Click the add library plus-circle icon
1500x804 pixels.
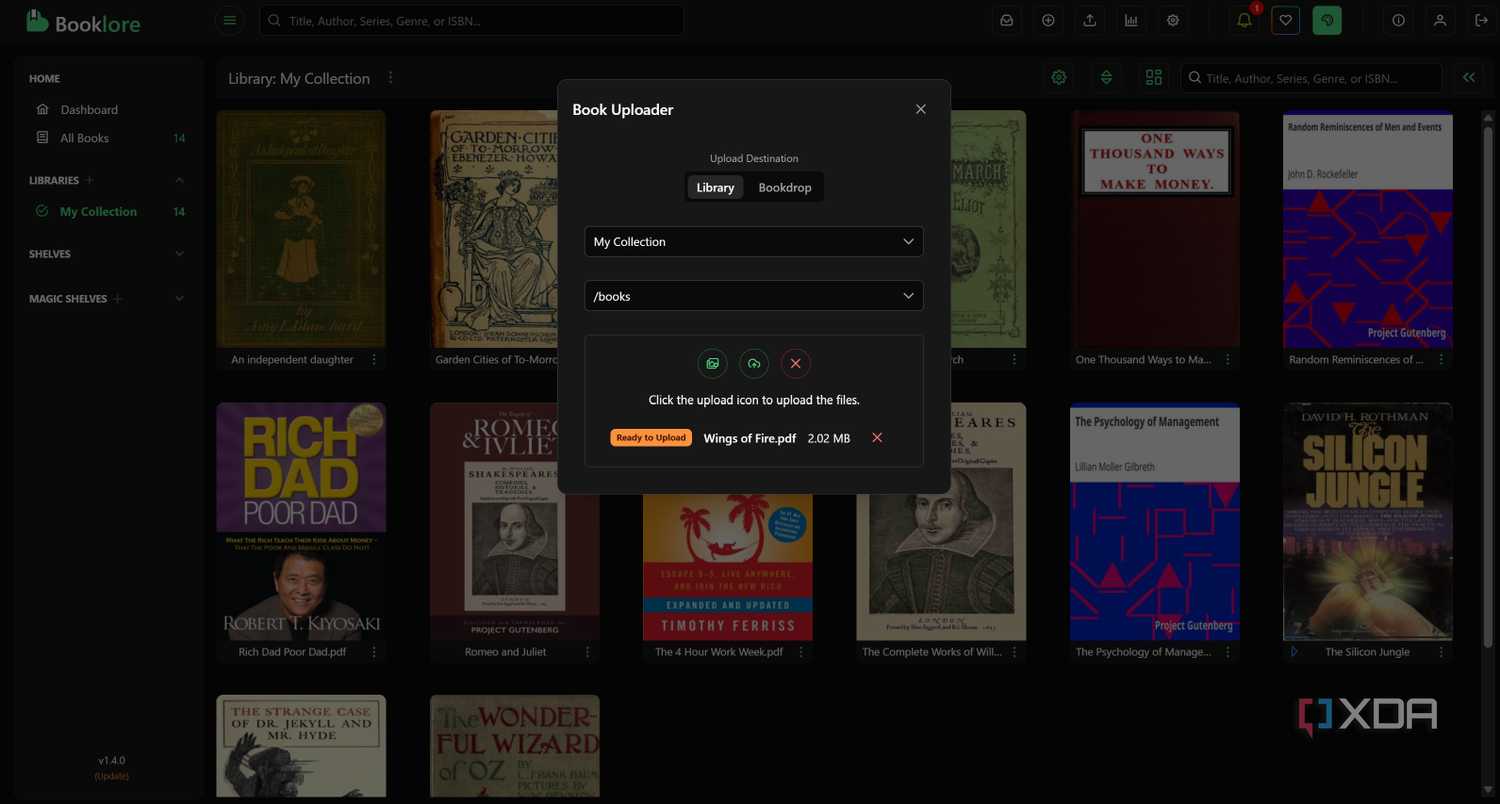point(1048,20)
